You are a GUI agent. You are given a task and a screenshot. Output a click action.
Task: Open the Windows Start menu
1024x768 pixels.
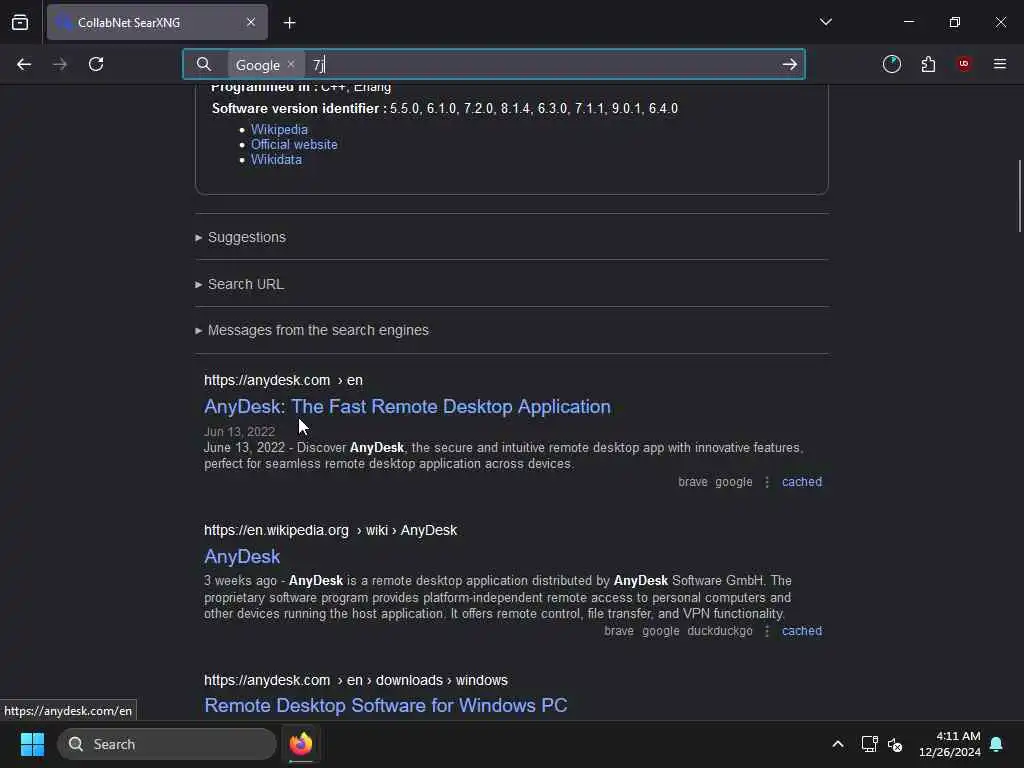(32, 744)
